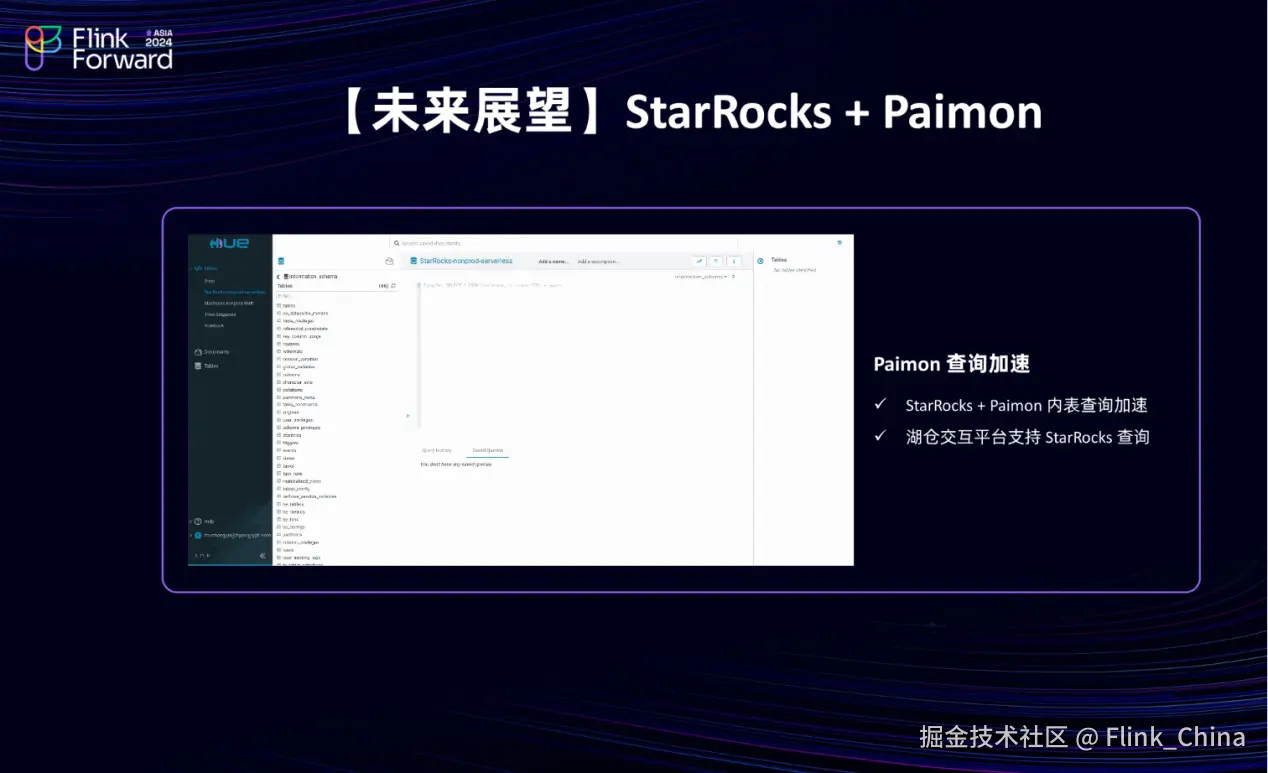This screenshot has width=1268, height=773.
Task: Select the engines table
Action: [289, 412]
